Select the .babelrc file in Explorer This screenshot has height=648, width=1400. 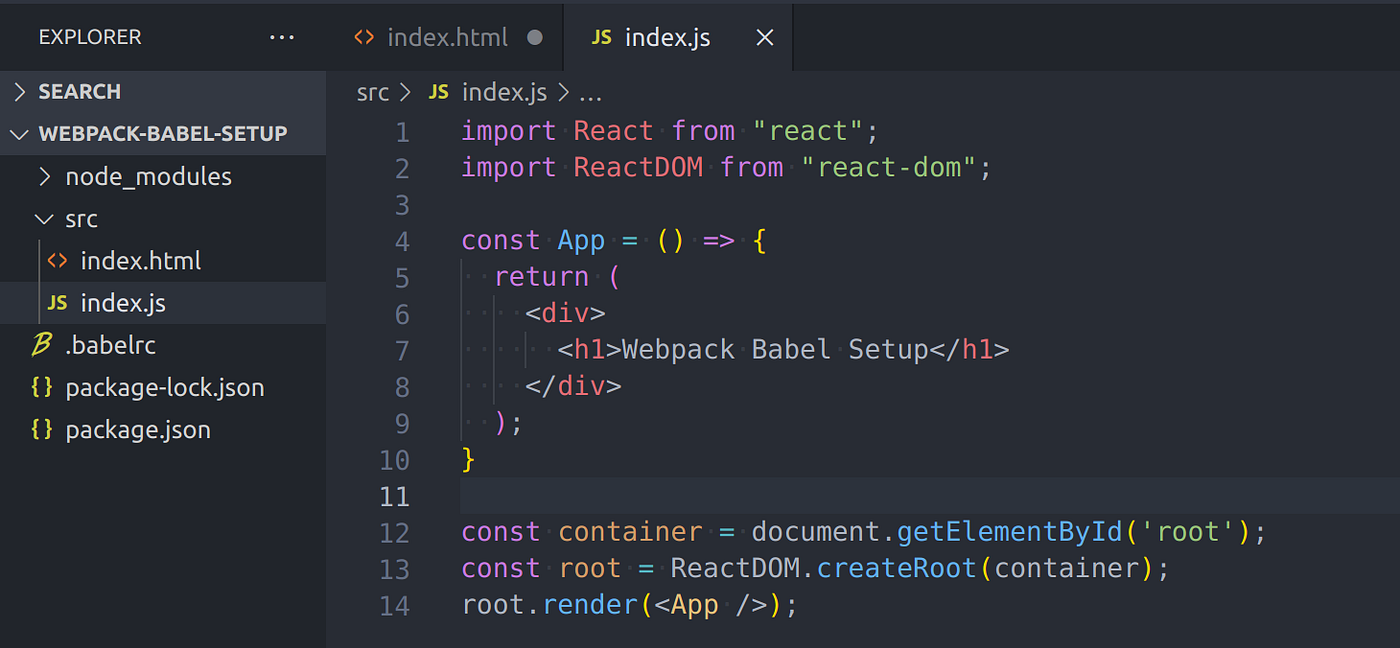tap(111, 345)
